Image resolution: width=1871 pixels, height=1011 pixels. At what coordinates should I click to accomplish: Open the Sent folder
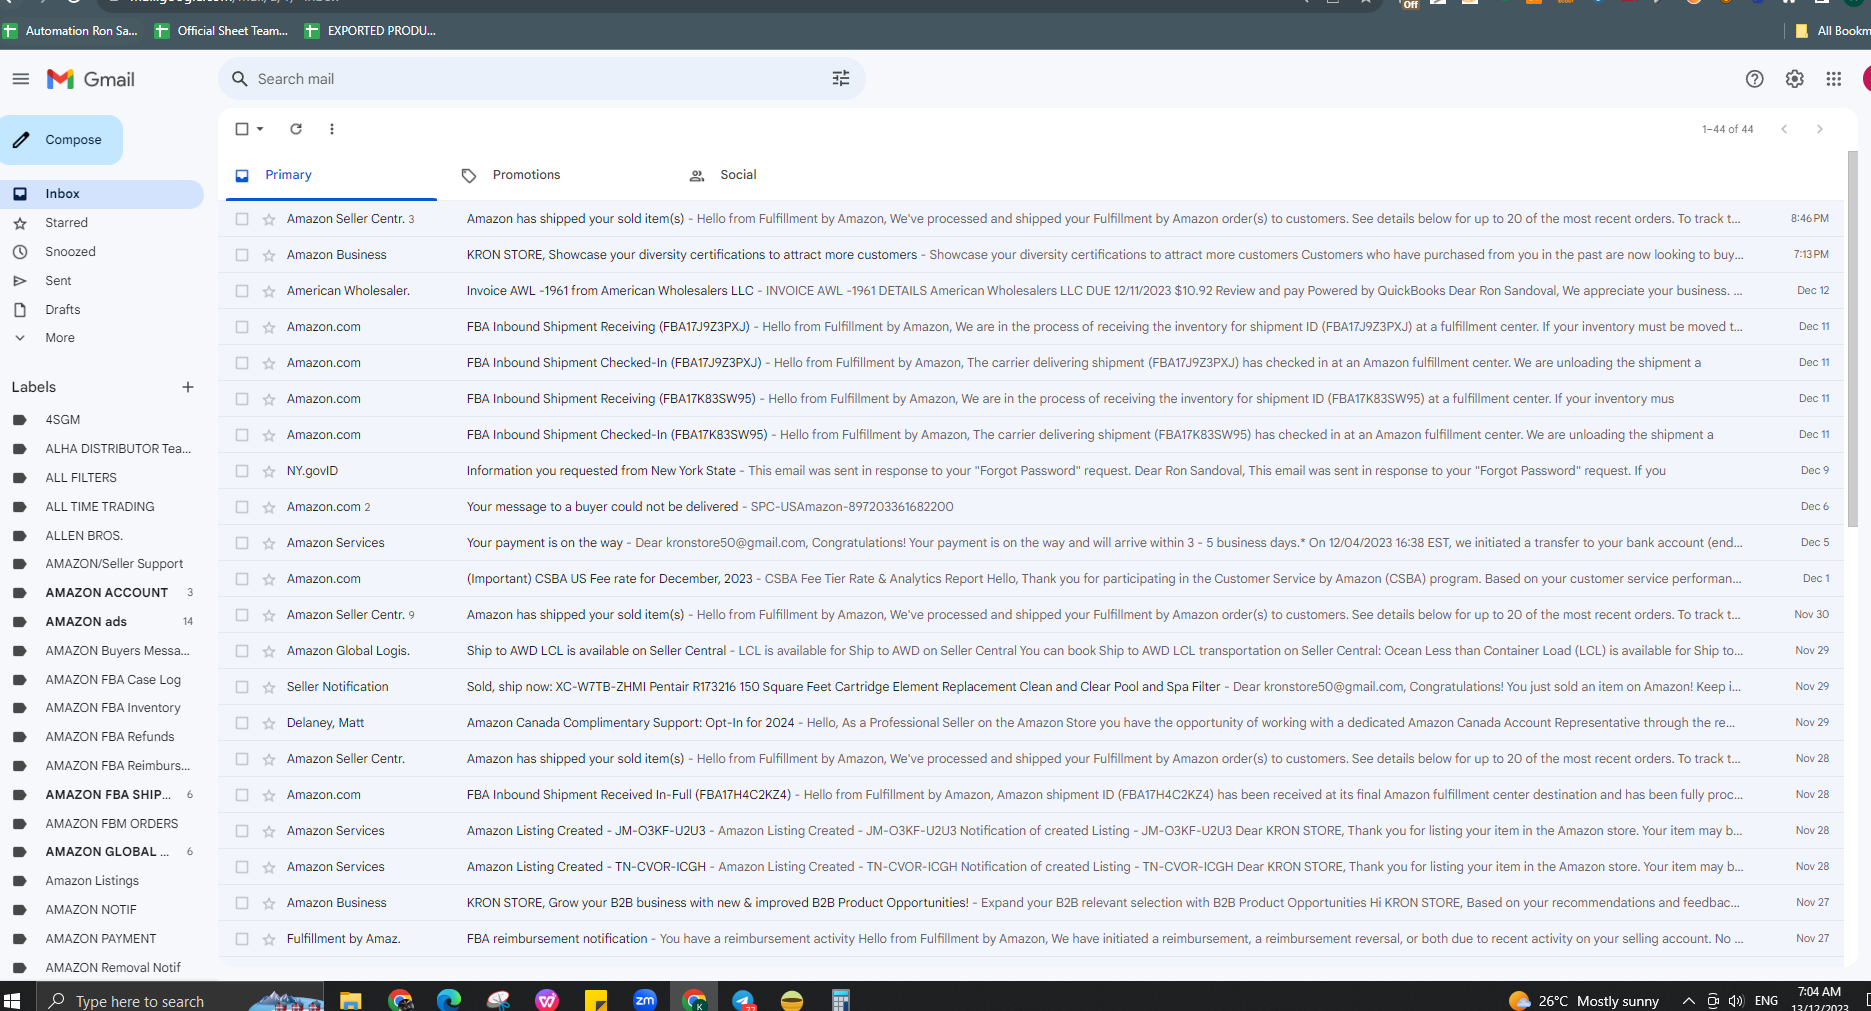58,281
